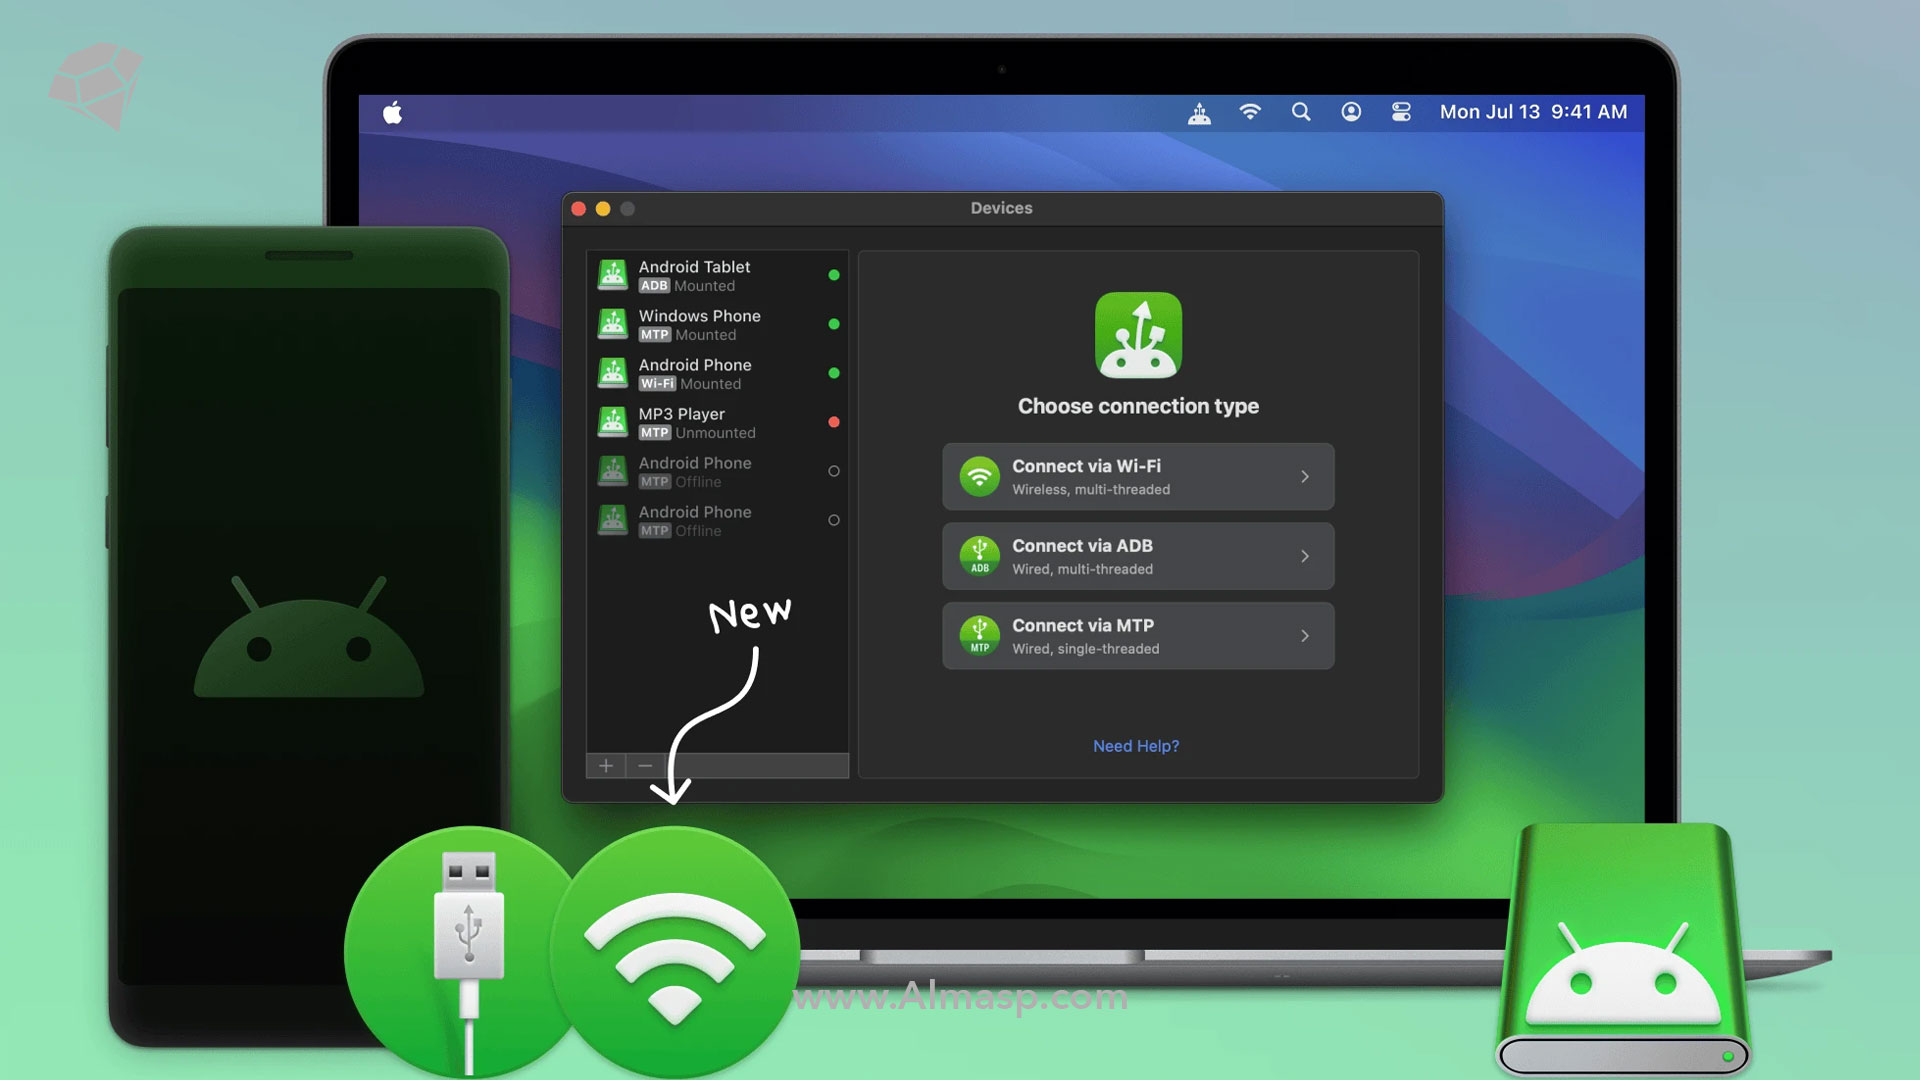Expand Connect via MTP chevron

(1305, 636)
